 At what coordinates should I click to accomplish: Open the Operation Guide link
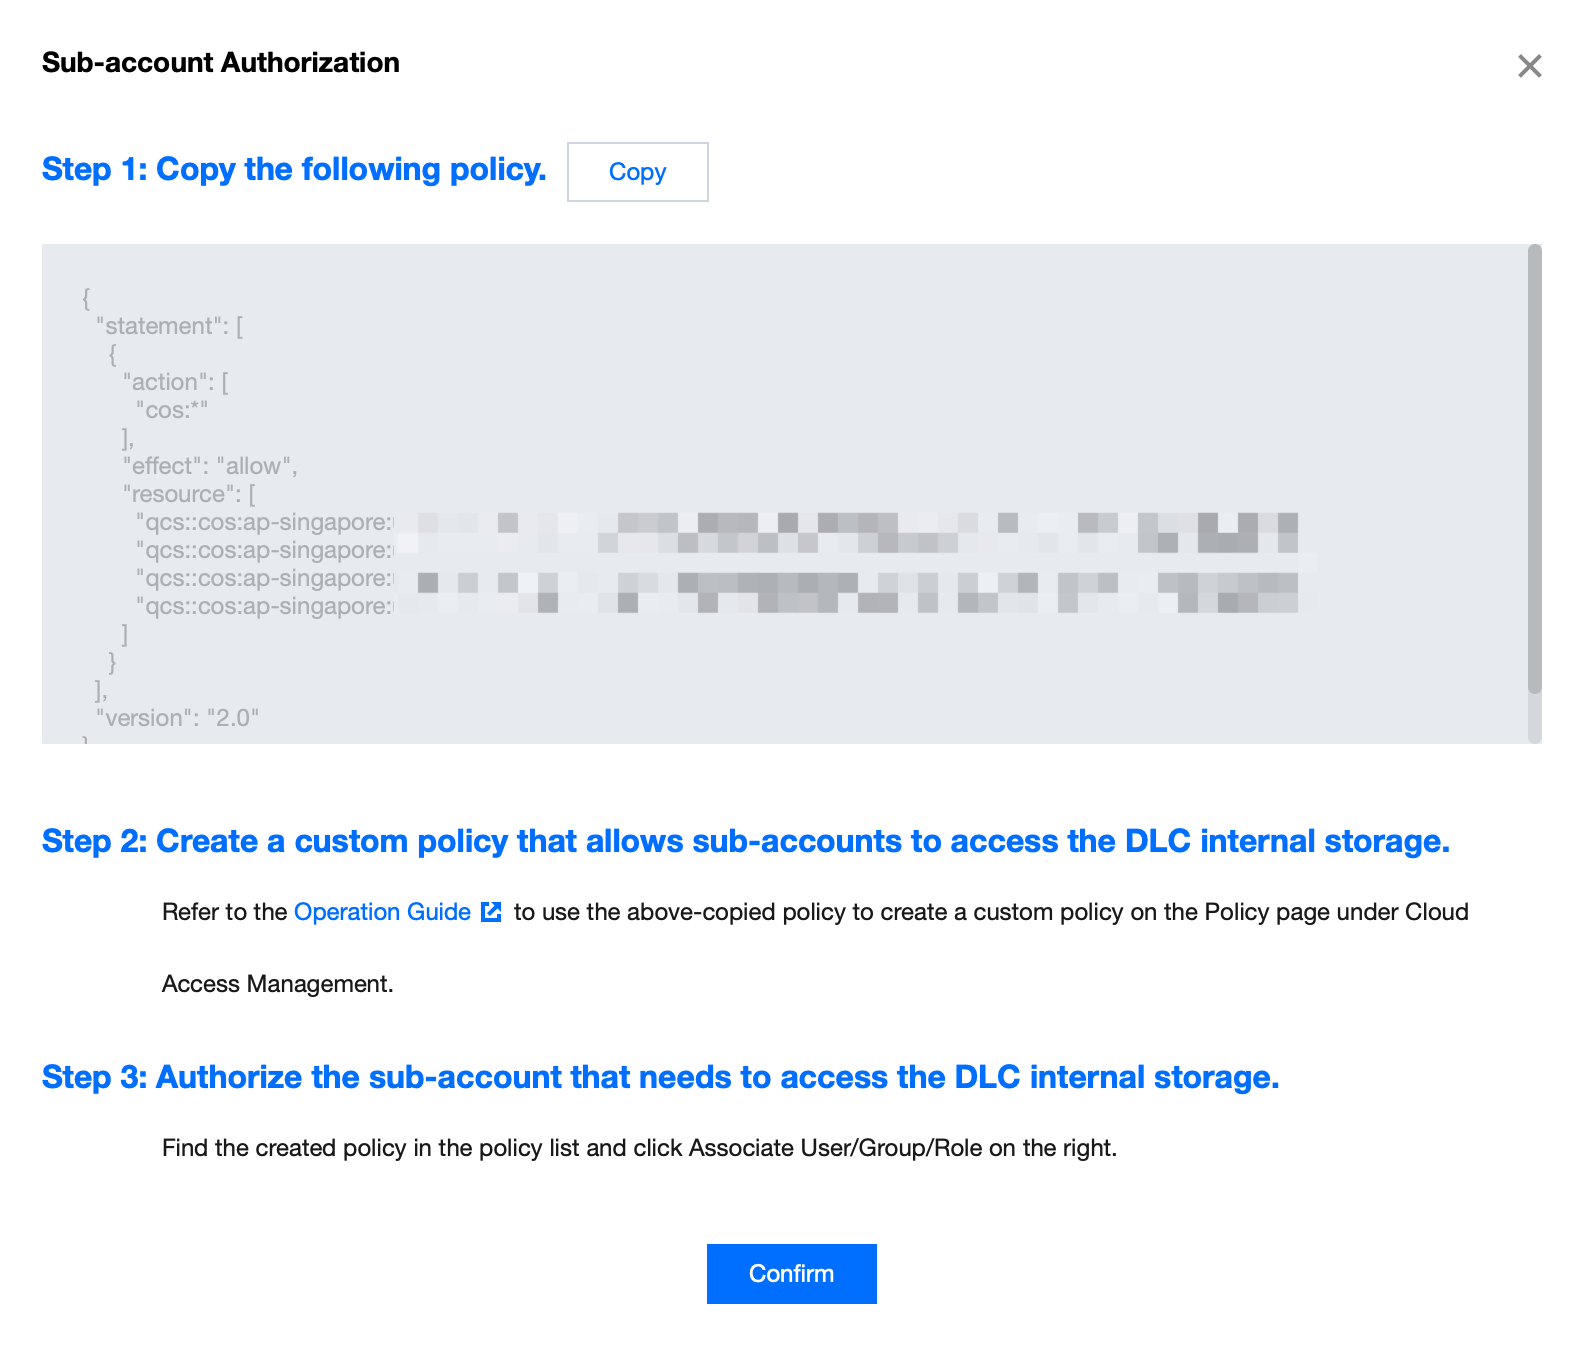382,912
